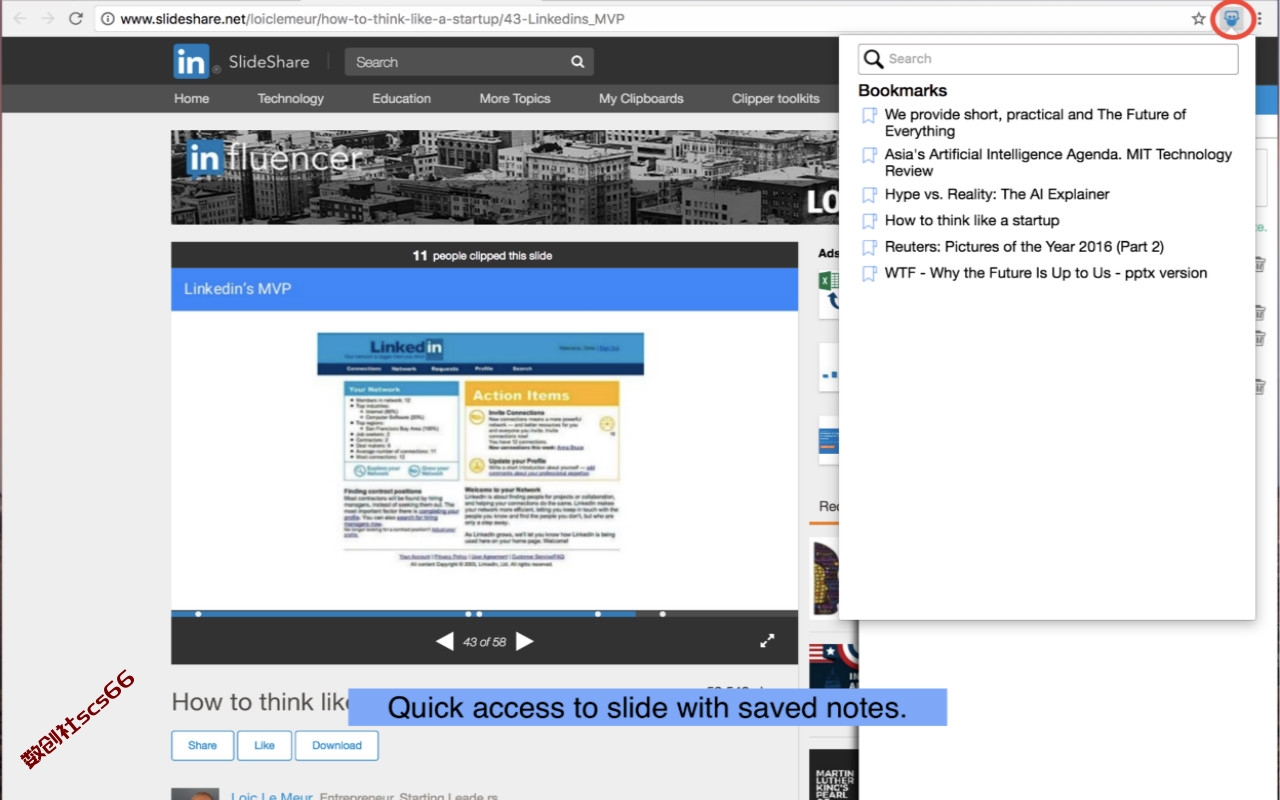Open the Home menu item
1280x800 pixels.
pos(192,98)
